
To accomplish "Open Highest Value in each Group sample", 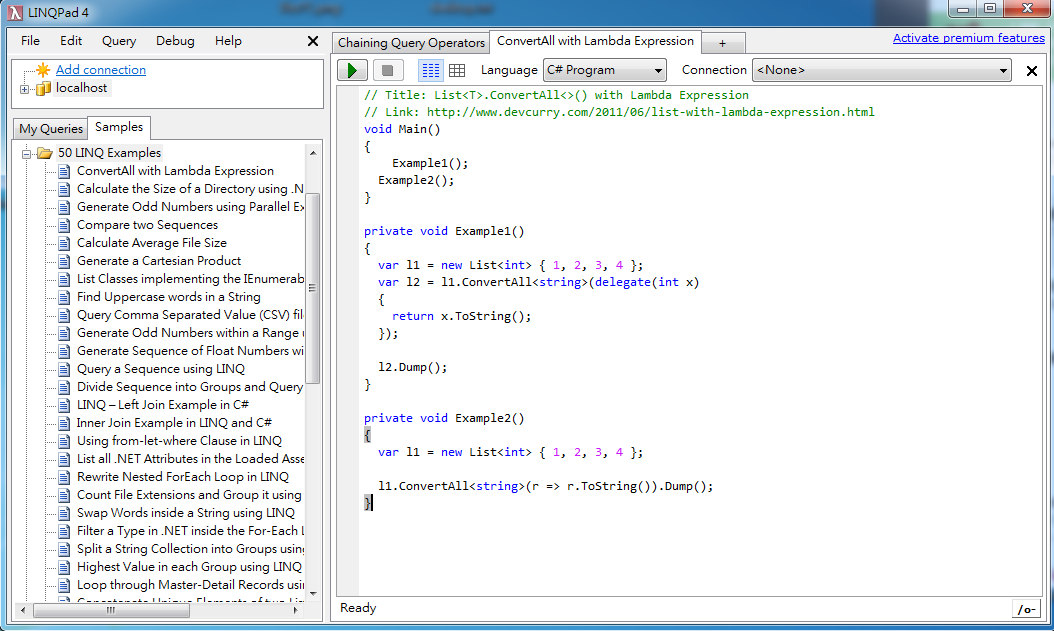I will pos(189,567).
